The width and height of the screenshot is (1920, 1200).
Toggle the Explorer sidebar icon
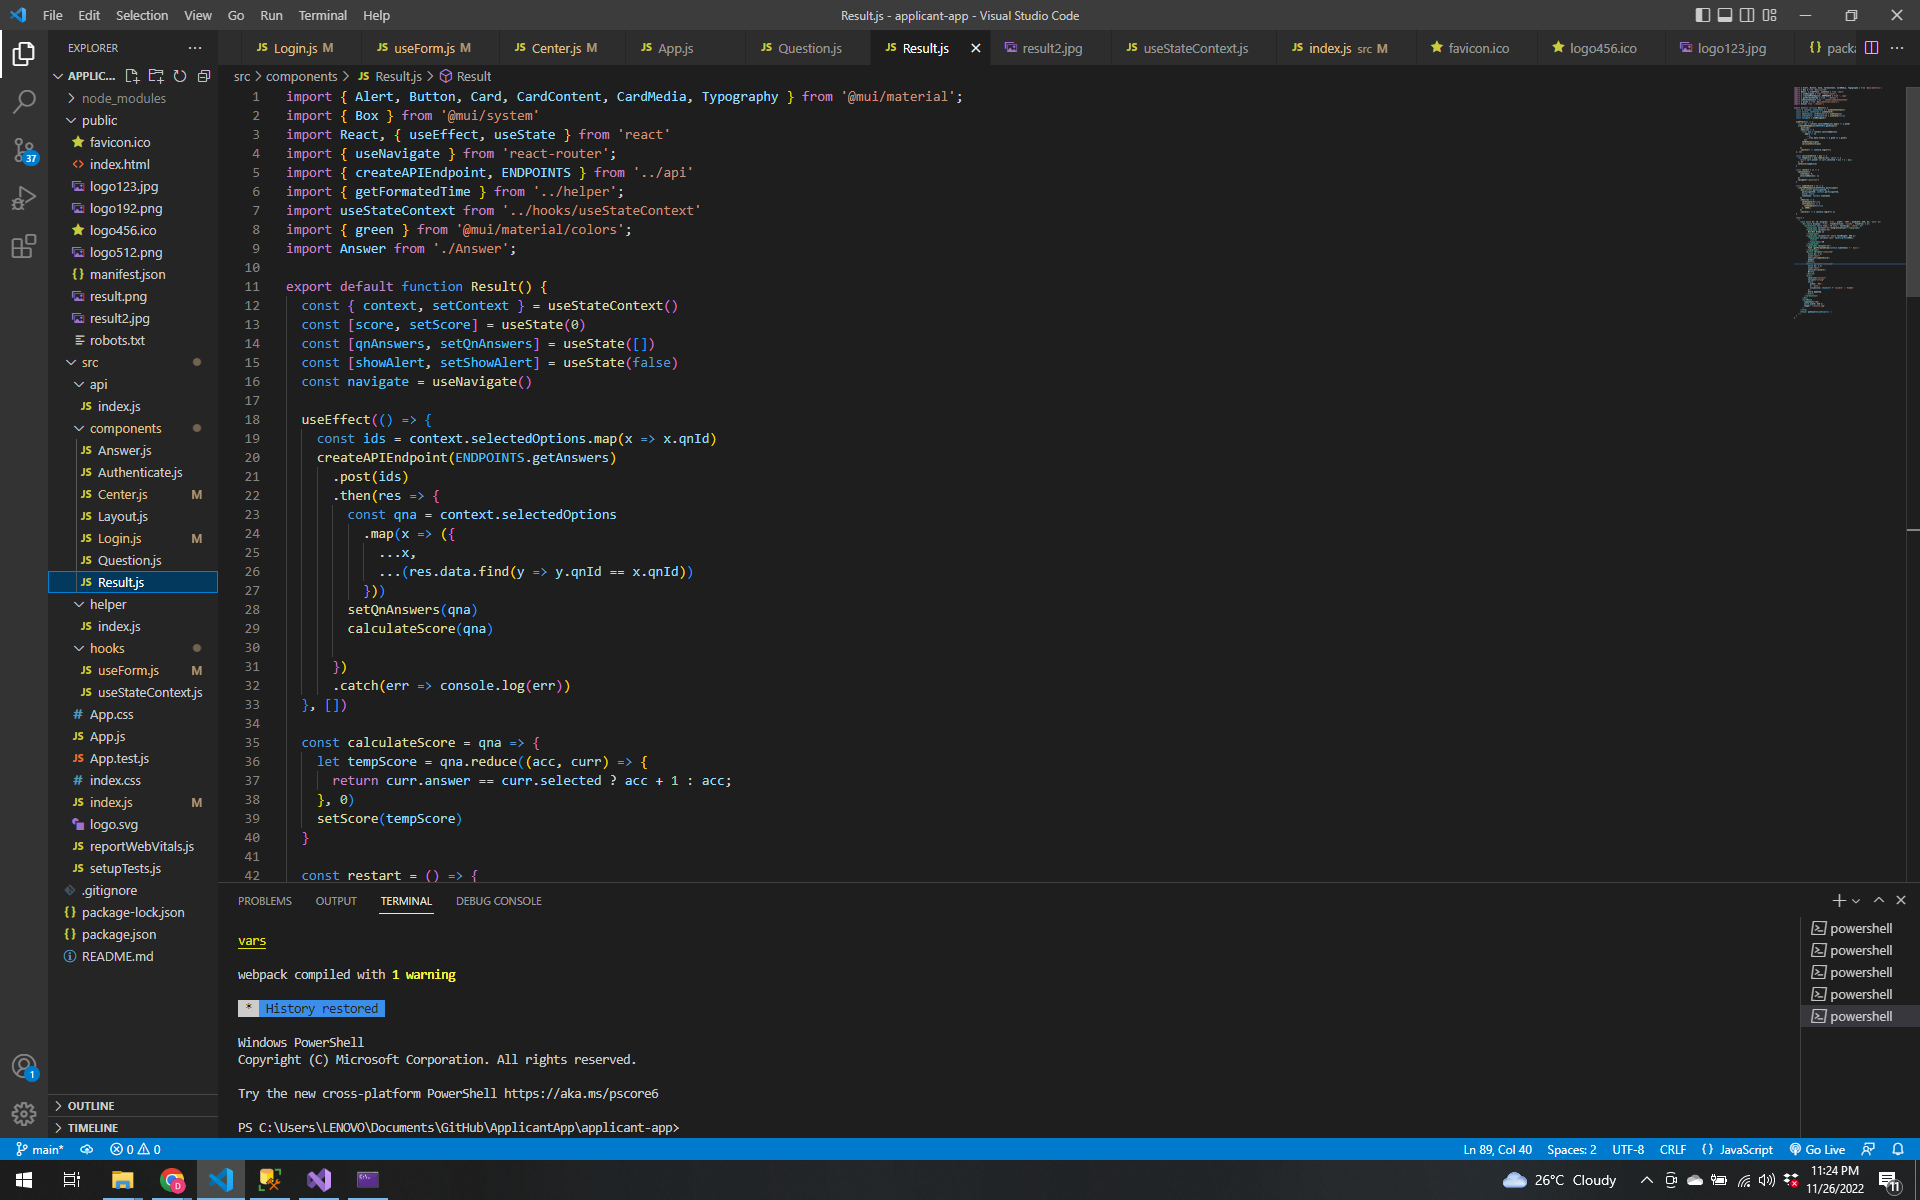click(x=24, y=54)
